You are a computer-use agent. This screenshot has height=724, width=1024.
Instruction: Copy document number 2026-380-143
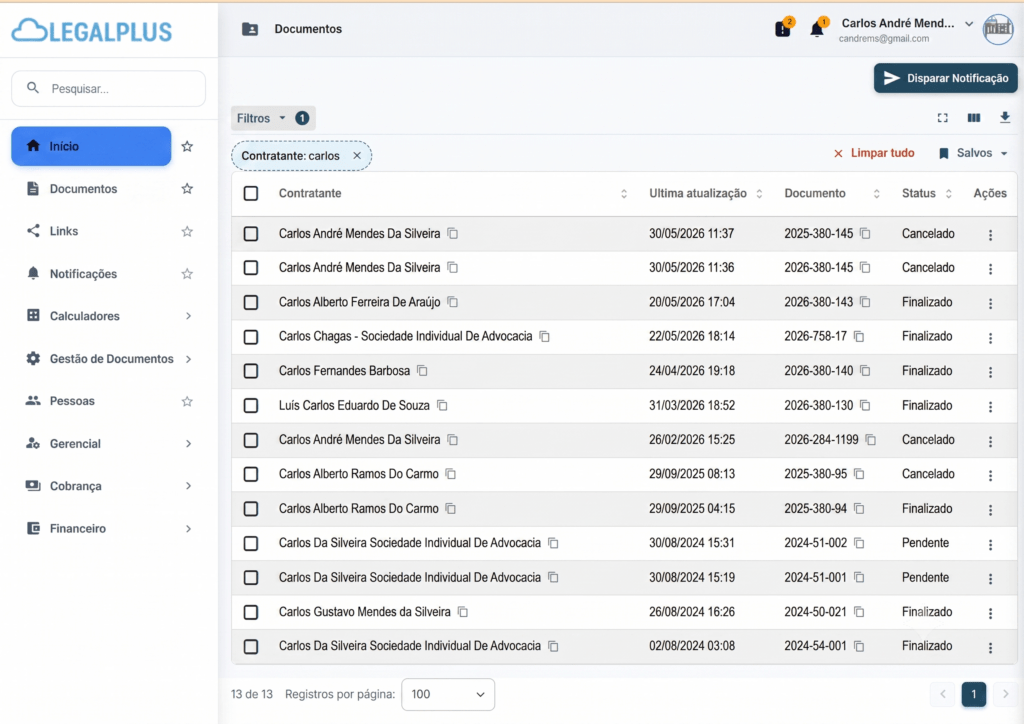tap(865, 302)
